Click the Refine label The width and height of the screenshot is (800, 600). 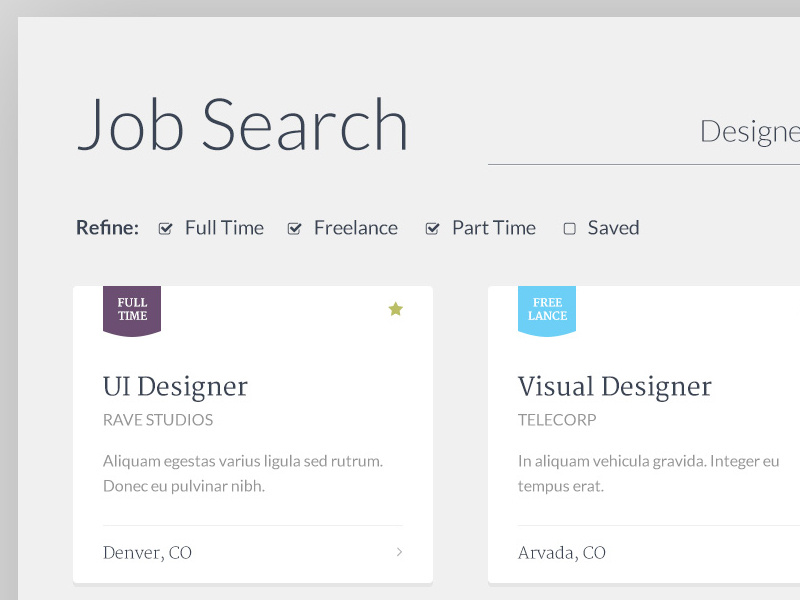108,228
